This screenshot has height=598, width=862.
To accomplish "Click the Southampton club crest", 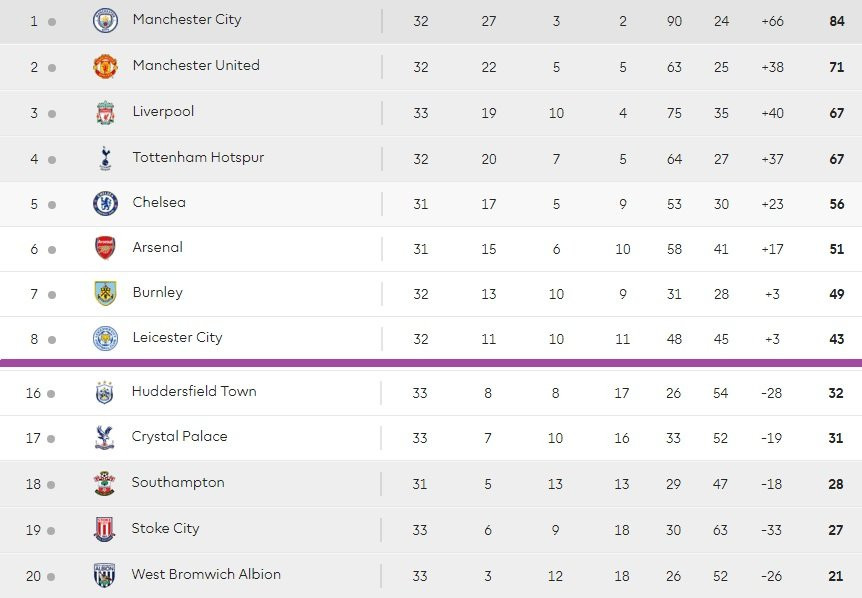I will click(104, 483).
